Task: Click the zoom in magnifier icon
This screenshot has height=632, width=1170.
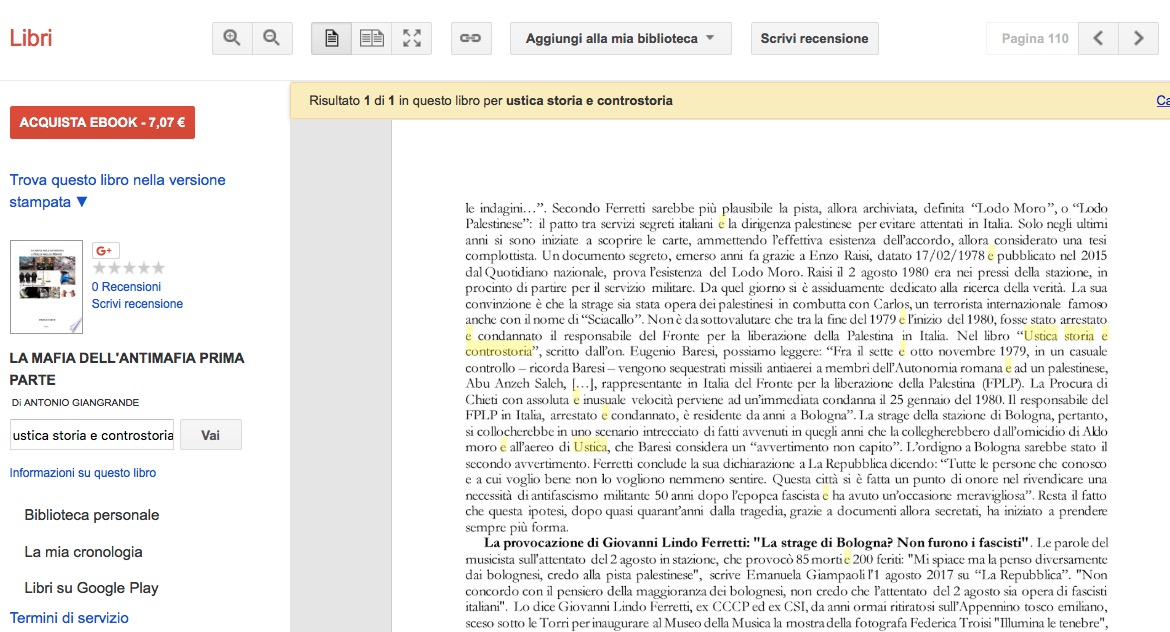Action: [x=232, y=39]
